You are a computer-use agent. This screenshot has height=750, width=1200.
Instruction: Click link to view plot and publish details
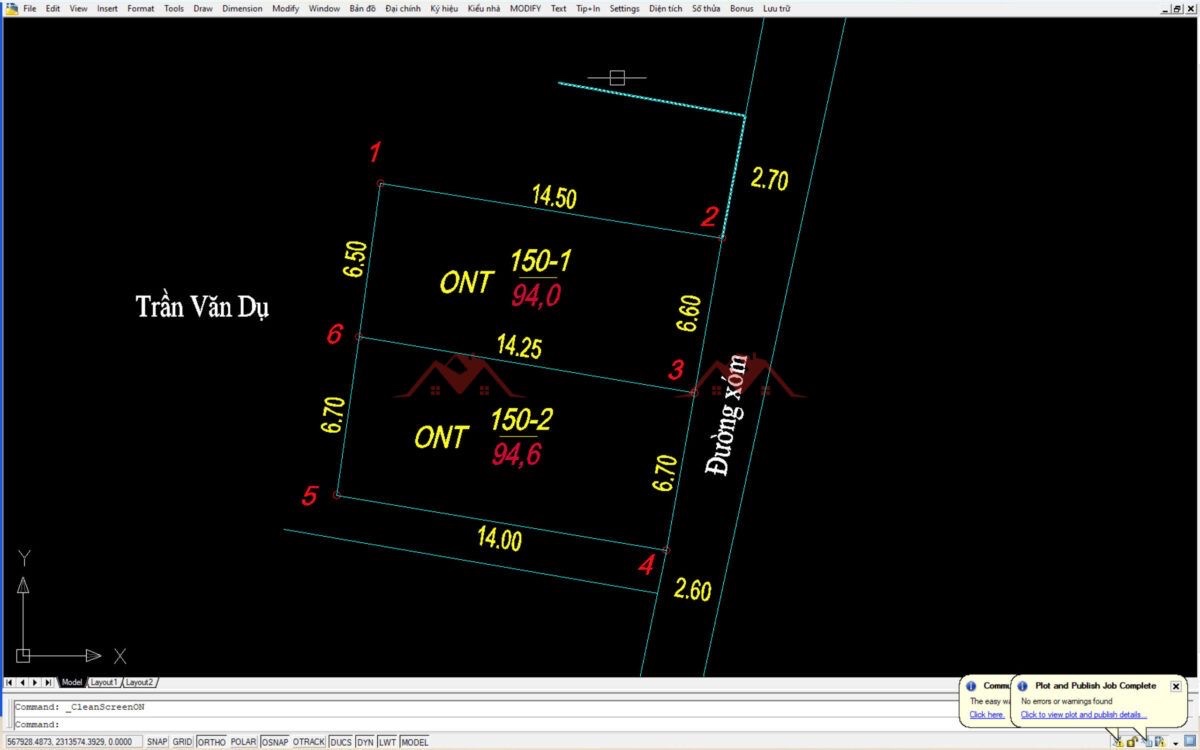pos(1083,715)
